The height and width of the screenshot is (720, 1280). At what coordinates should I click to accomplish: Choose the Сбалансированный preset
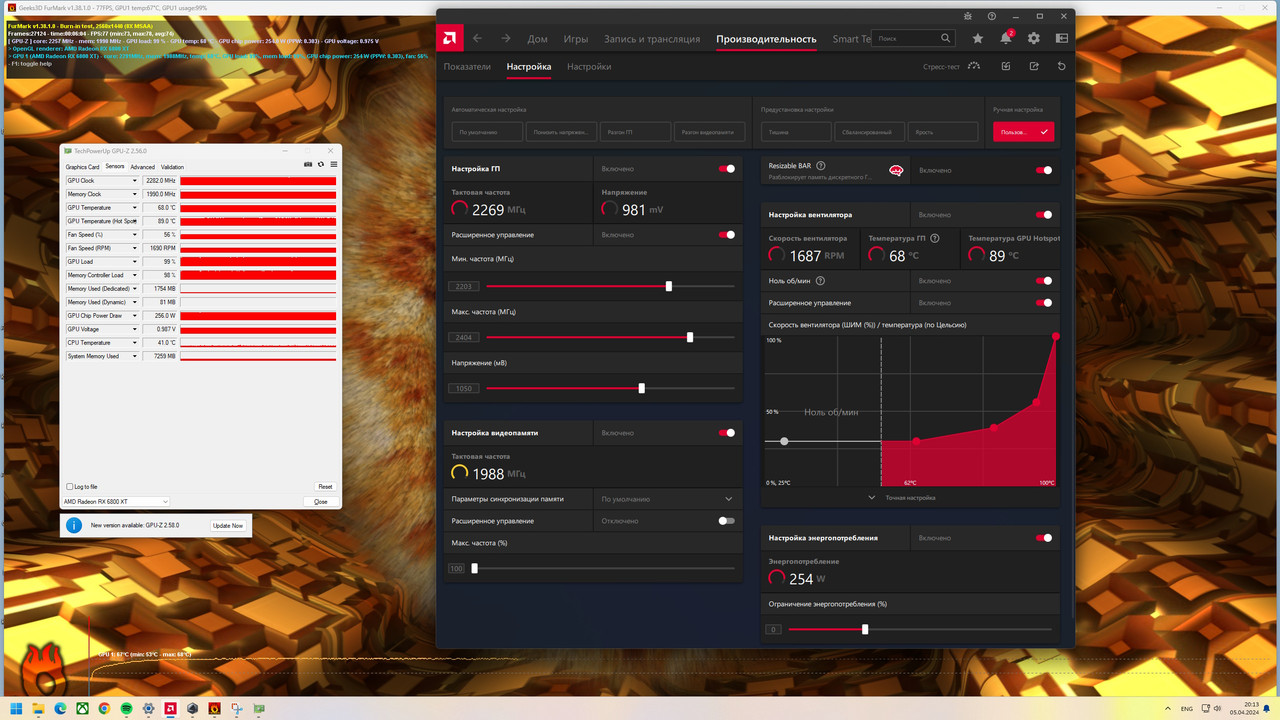tap(869, 132)
